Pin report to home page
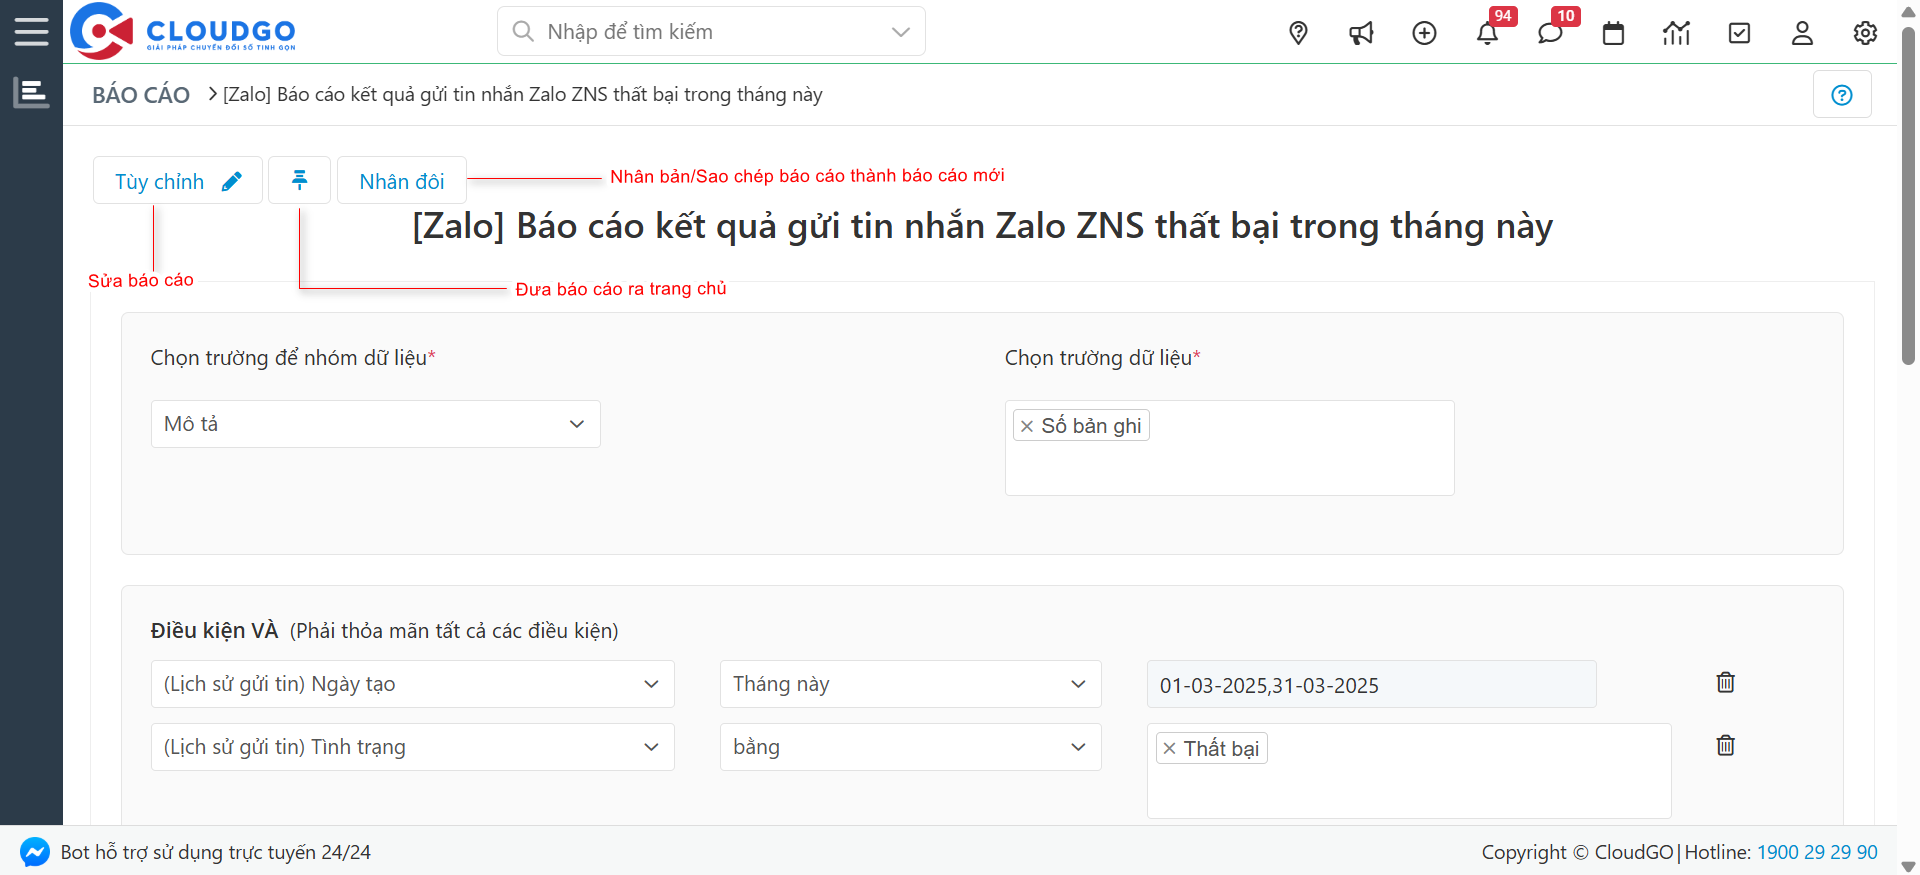The image size is (1920, 875). pos(299,180)
